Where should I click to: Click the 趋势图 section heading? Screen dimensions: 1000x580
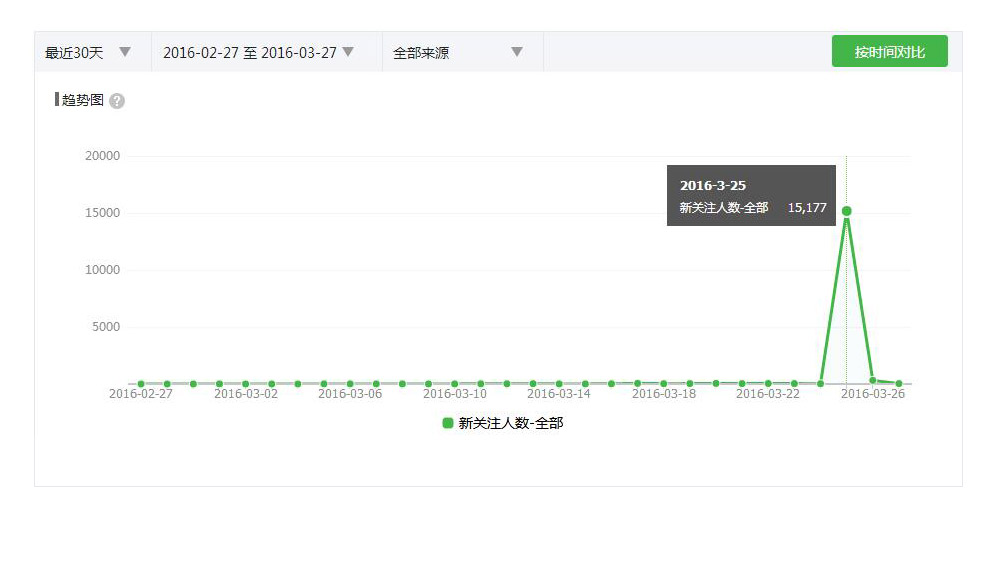click(82, 100)
